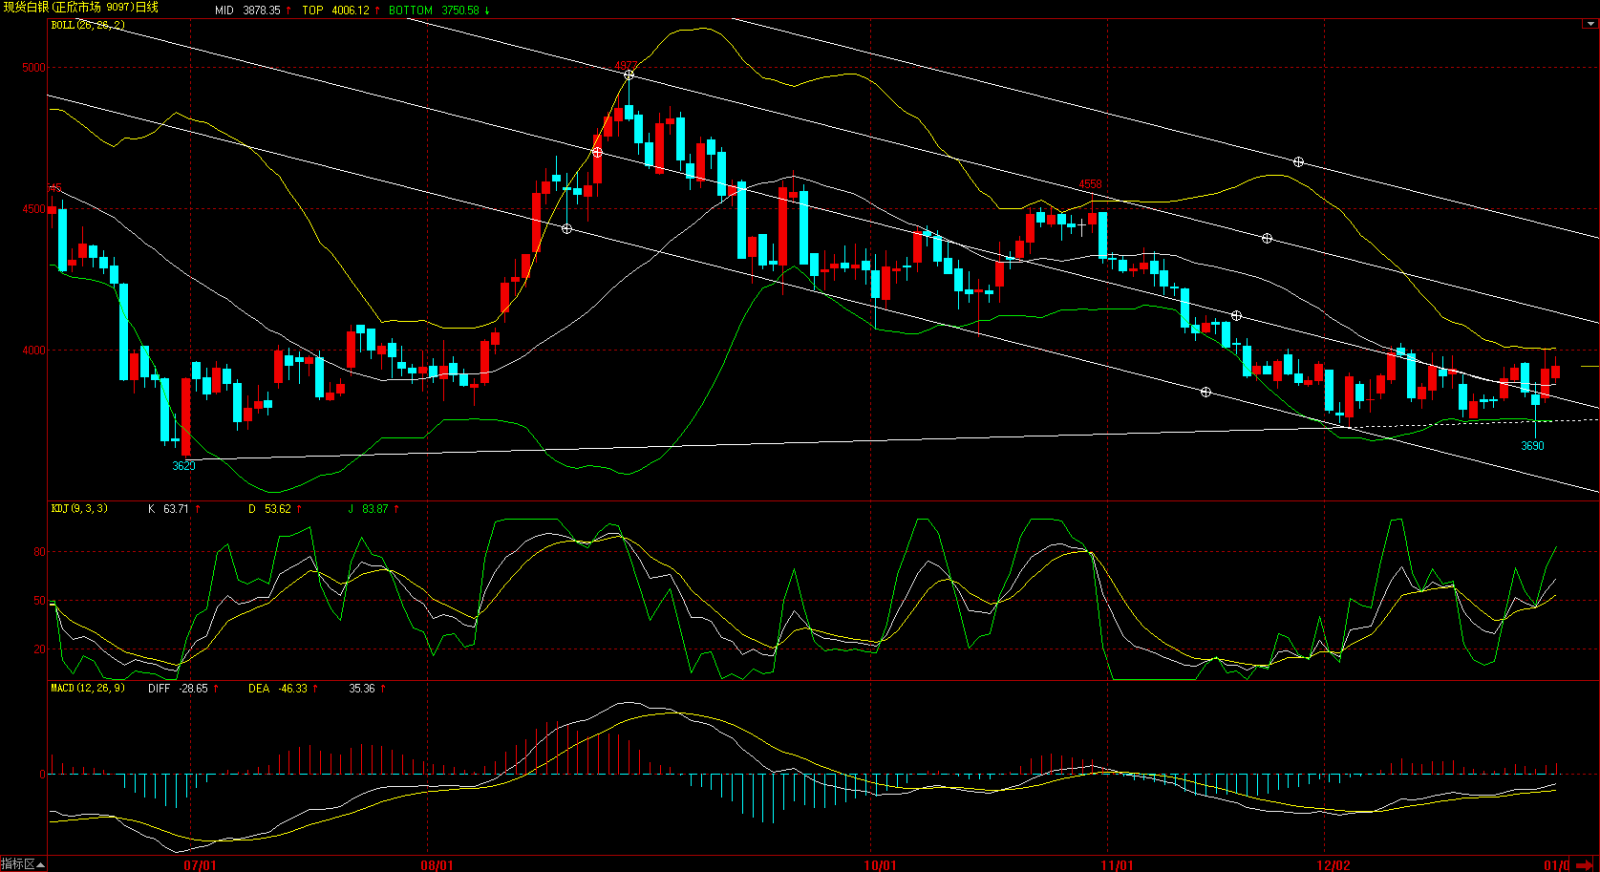Viewport: 1600px width, 872px height.
Task: Click the 3620 low price label
Action: pos(184,466)
